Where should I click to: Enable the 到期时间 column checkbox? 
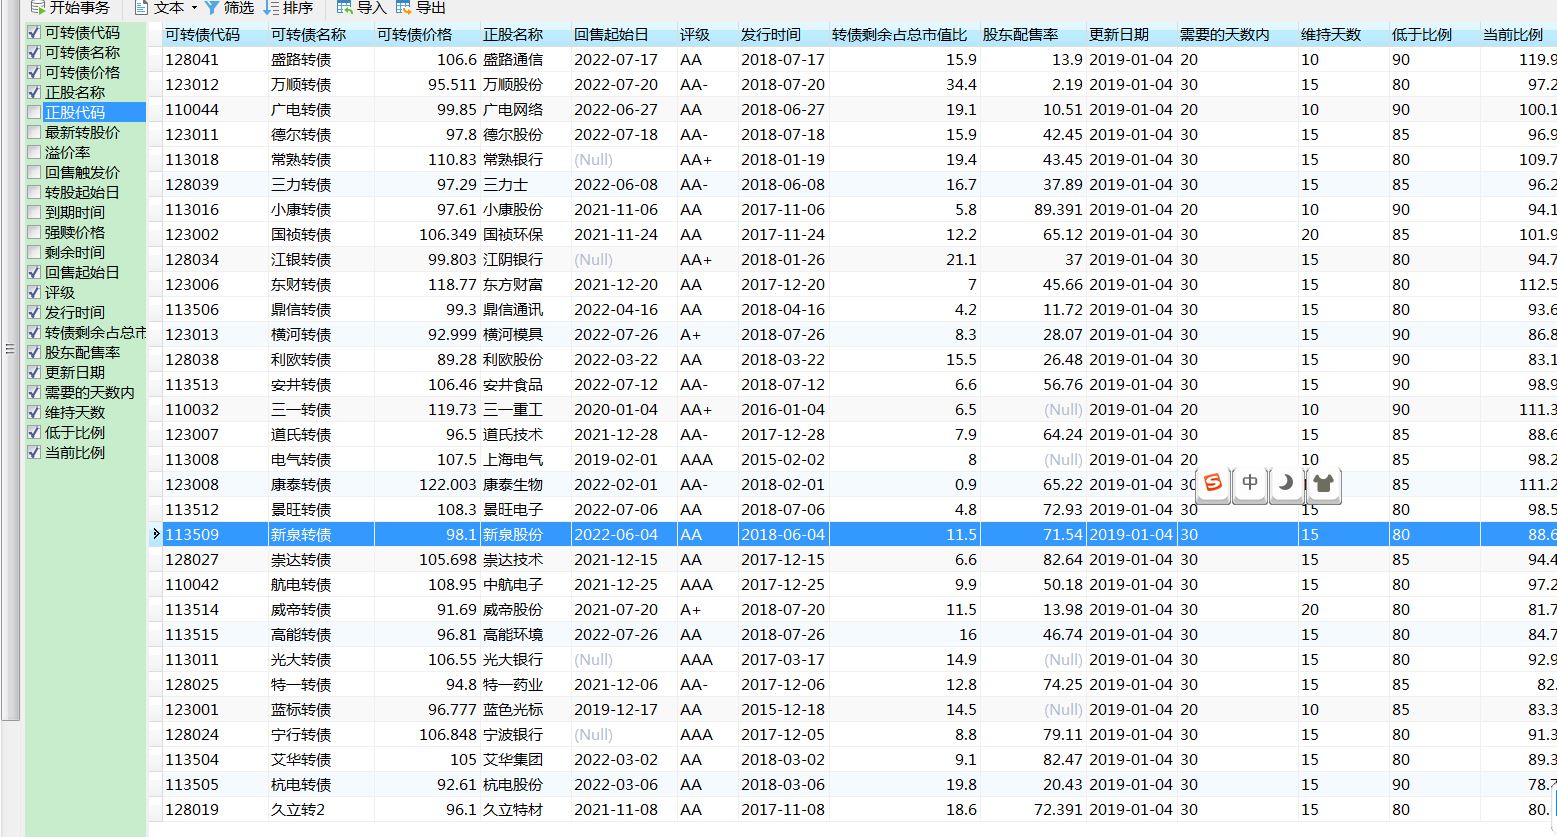[35, 212]
